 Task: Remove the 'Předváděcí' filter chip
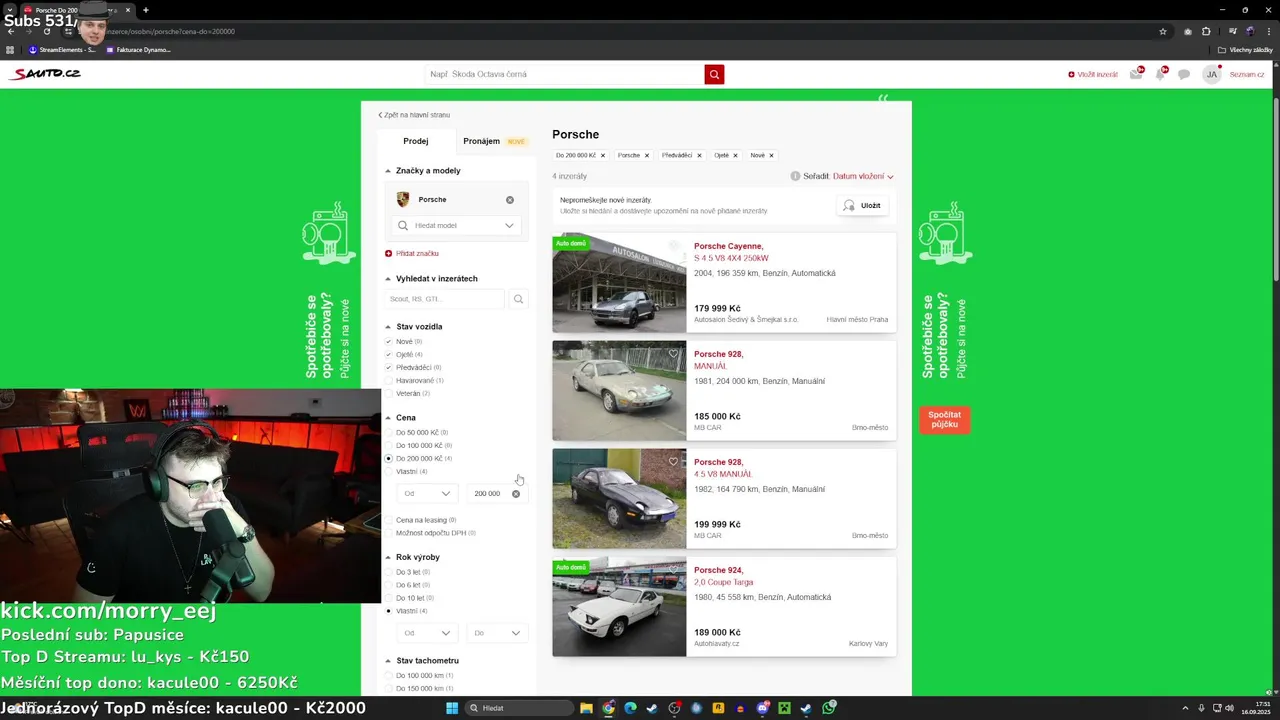(699, 155)
